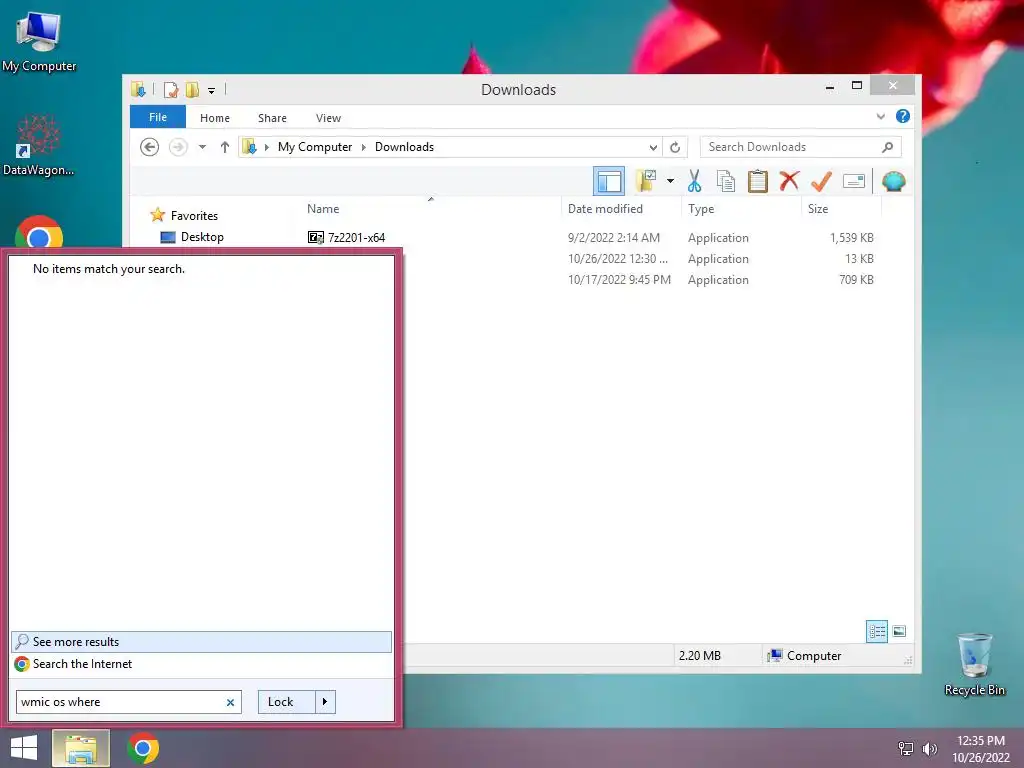Toggle the navigation pane button
Screen dimensions: 1024x768
(x=609, y=181)
